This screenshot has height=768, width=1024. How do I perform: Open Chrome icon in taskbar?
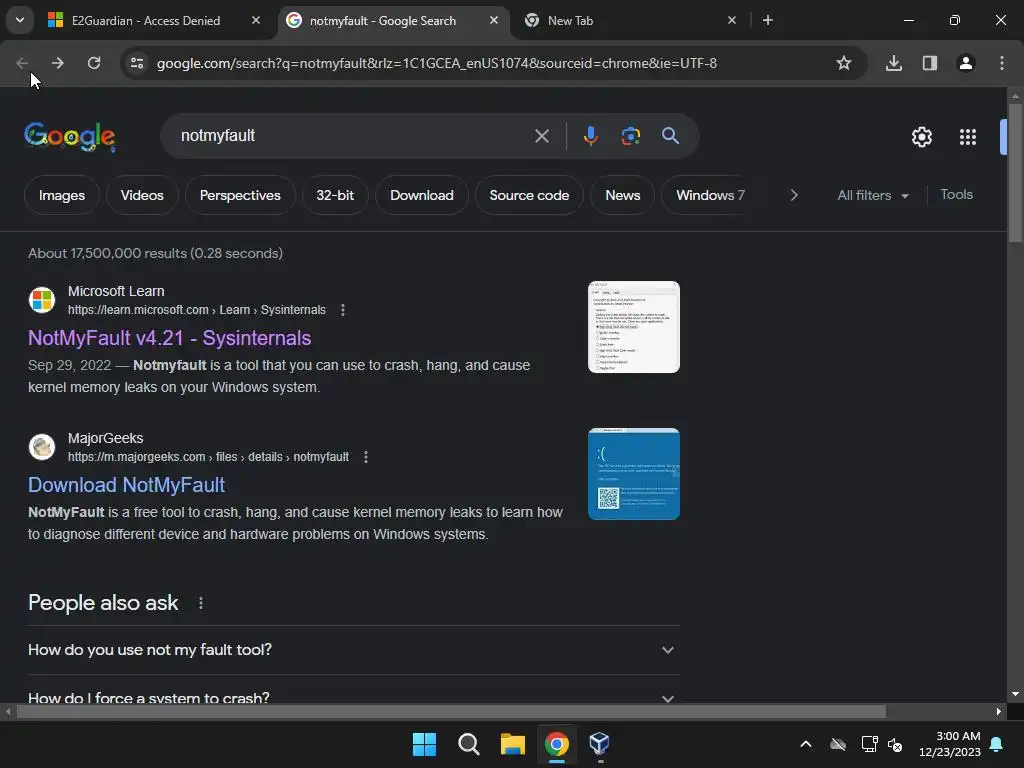[x=556, y=744]
